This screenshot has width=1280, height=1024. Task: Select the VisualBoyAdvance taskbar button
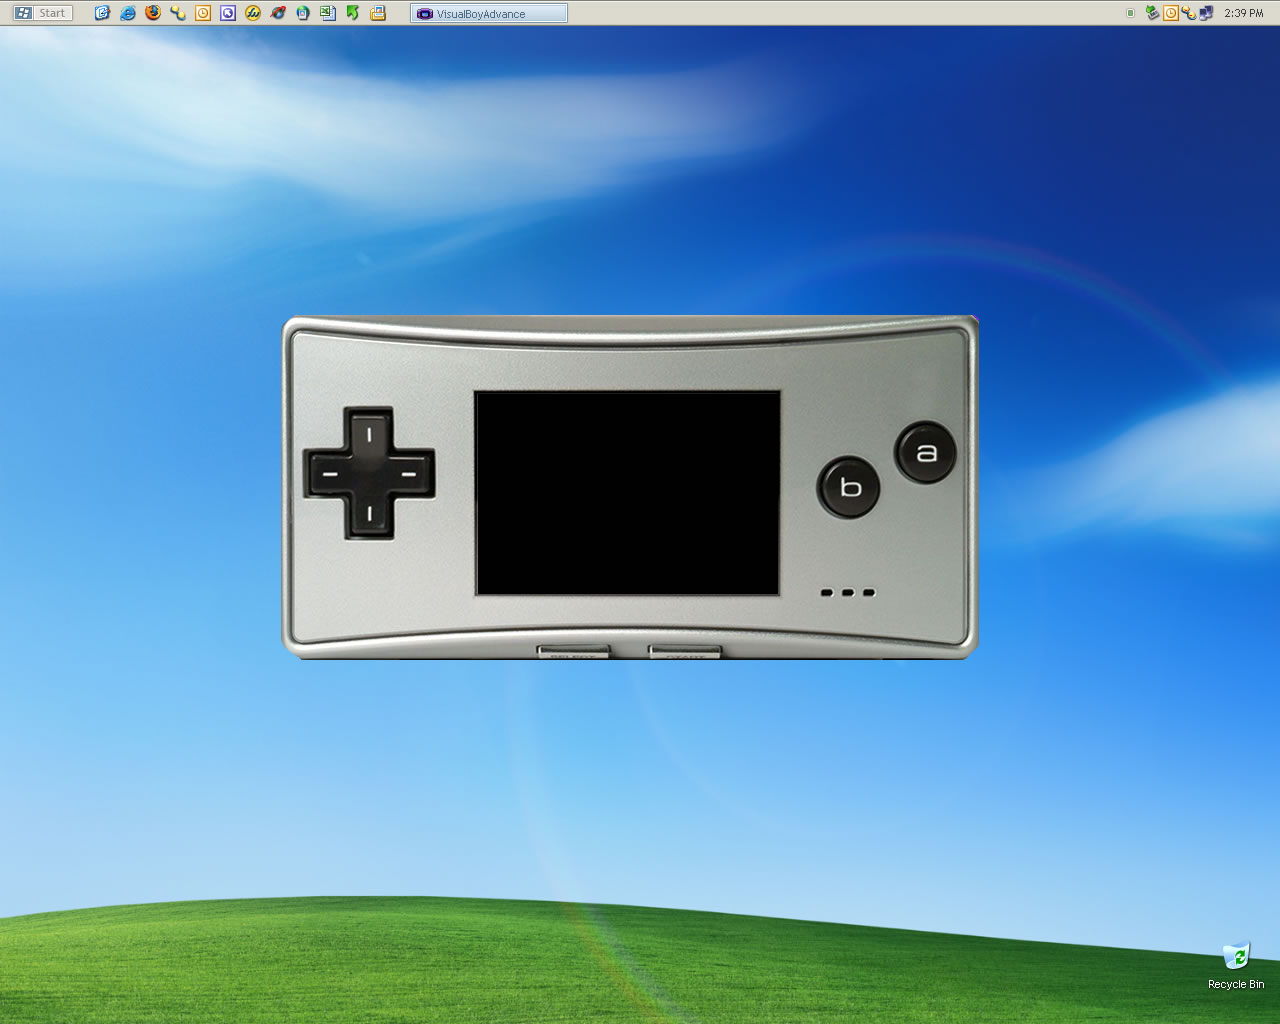(x=489, y=13)
